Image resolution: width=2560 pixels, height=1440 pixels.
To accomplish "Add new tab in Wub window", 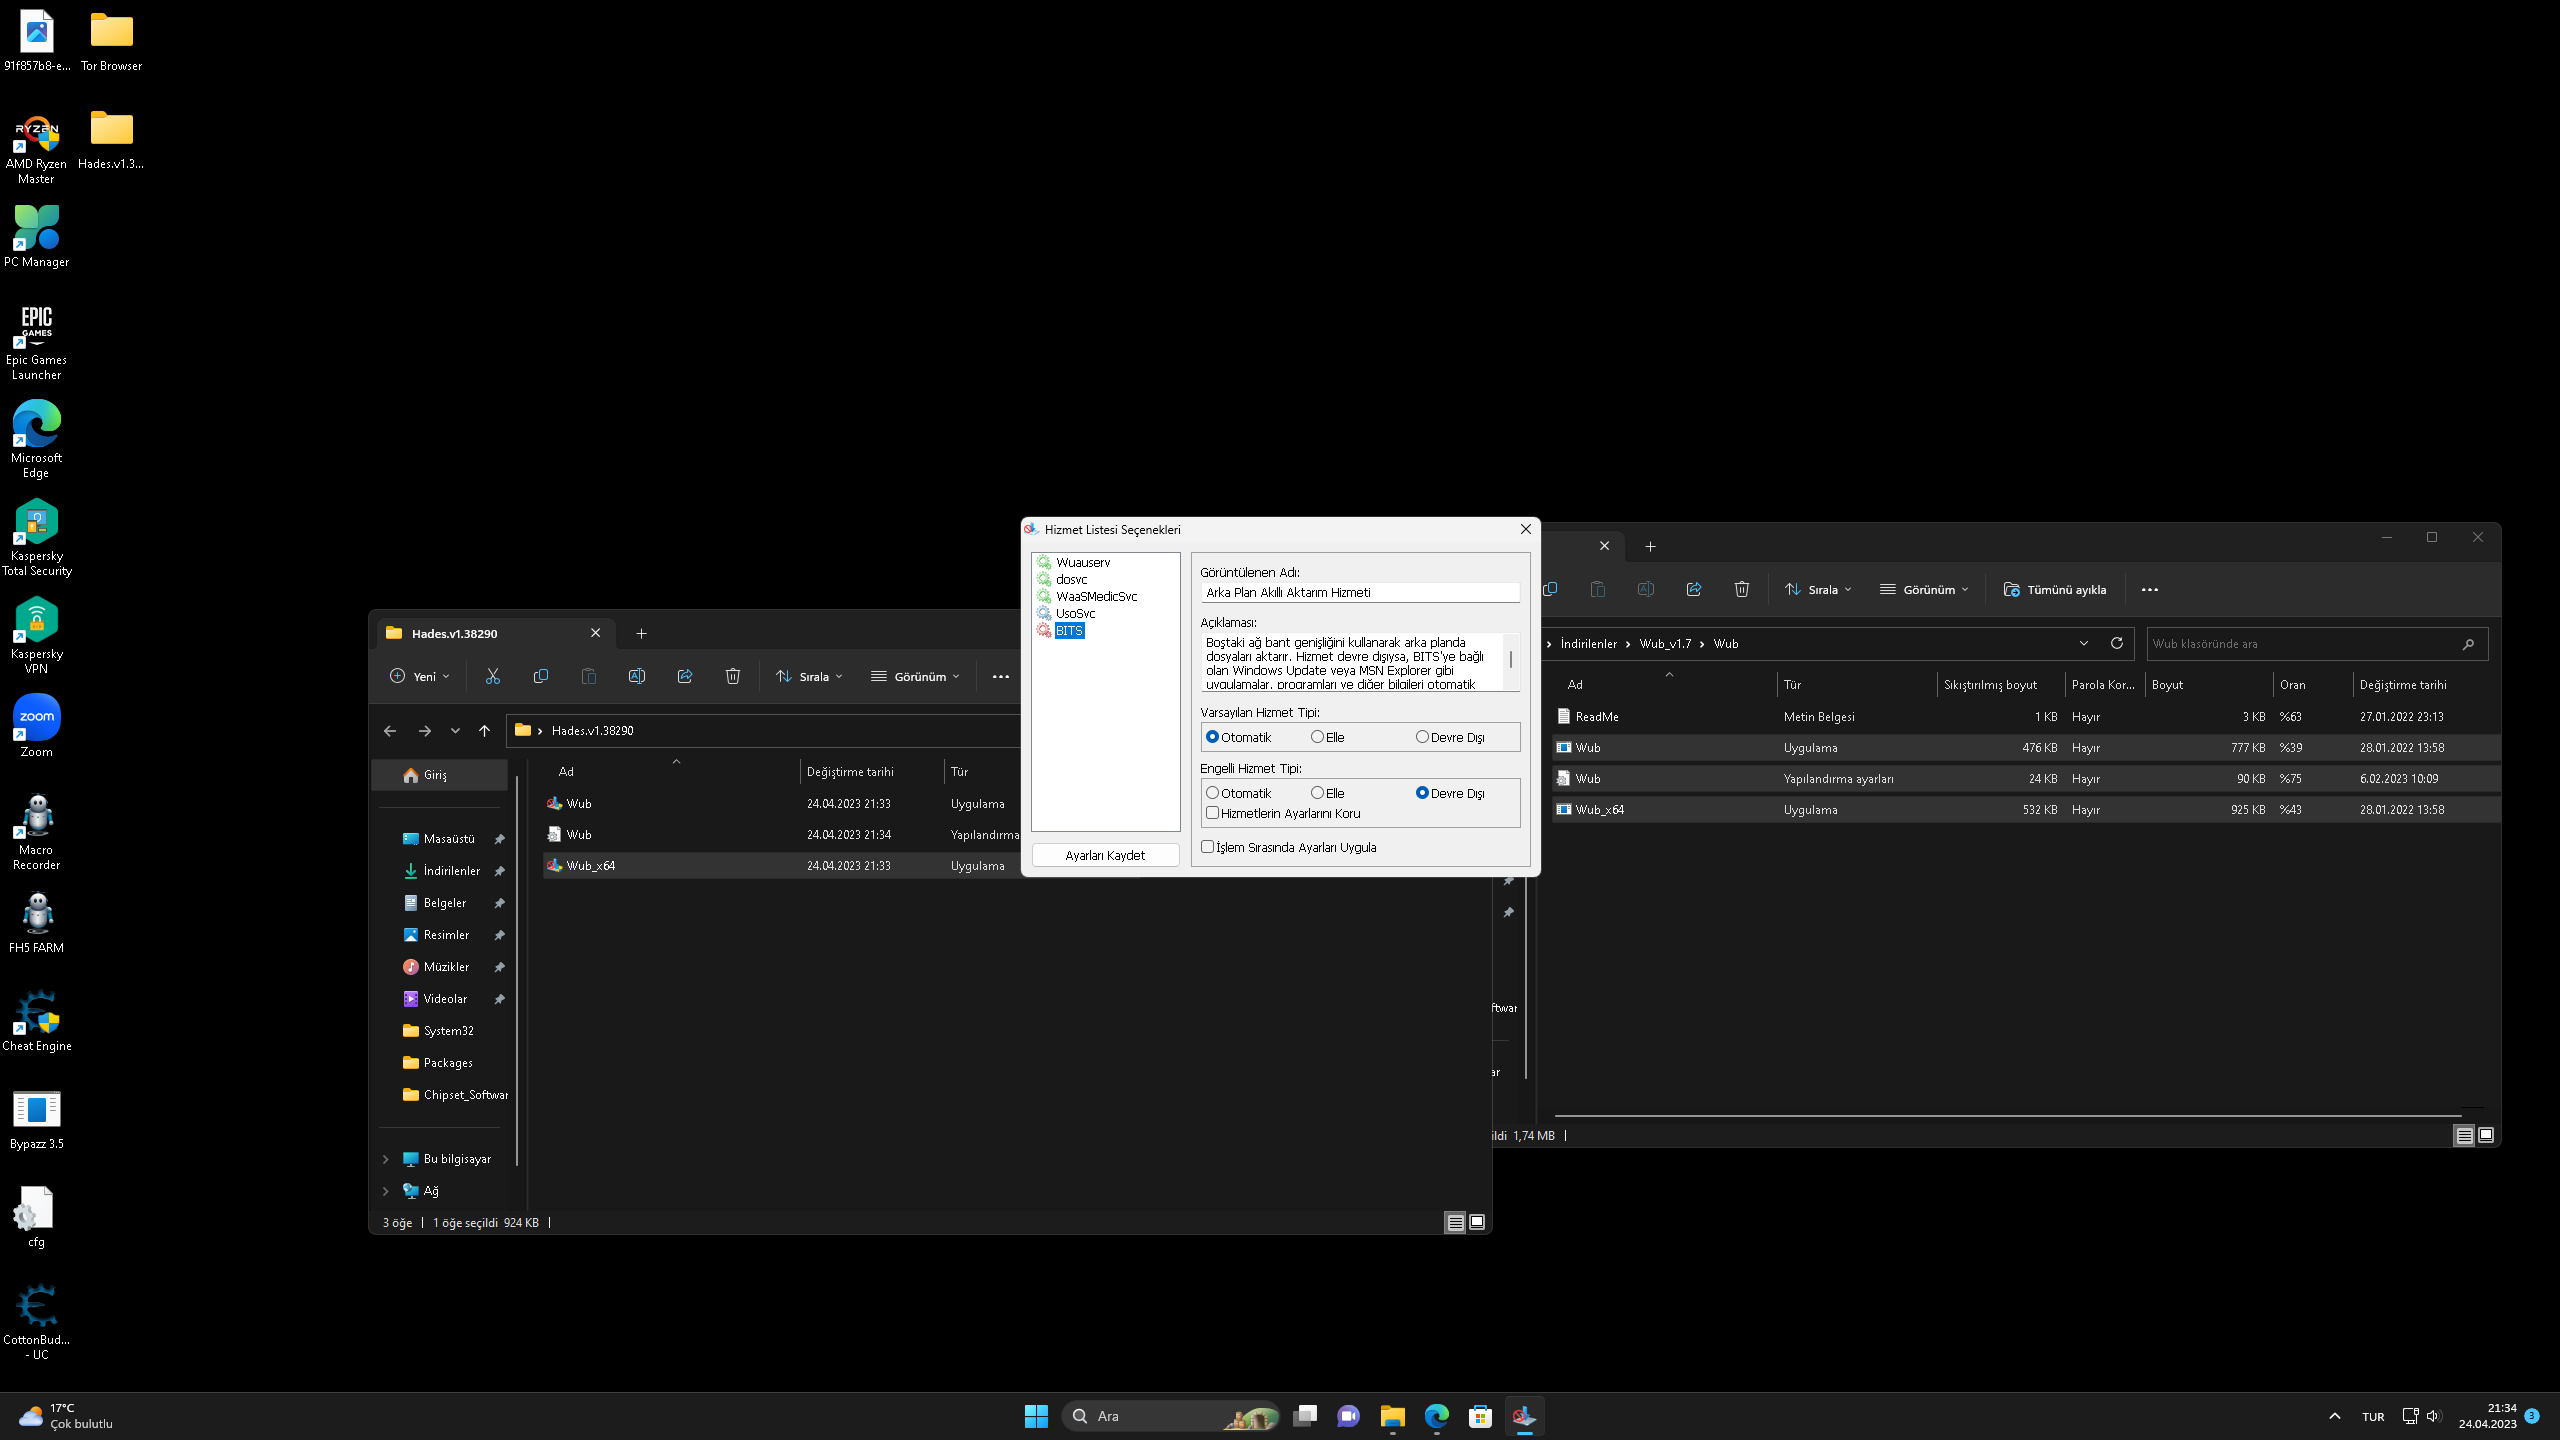I will point(1650,546).
